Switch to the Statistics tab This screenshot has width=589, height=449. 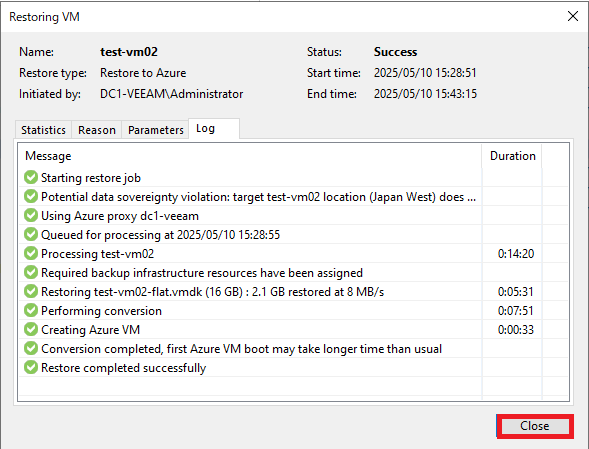43,130
